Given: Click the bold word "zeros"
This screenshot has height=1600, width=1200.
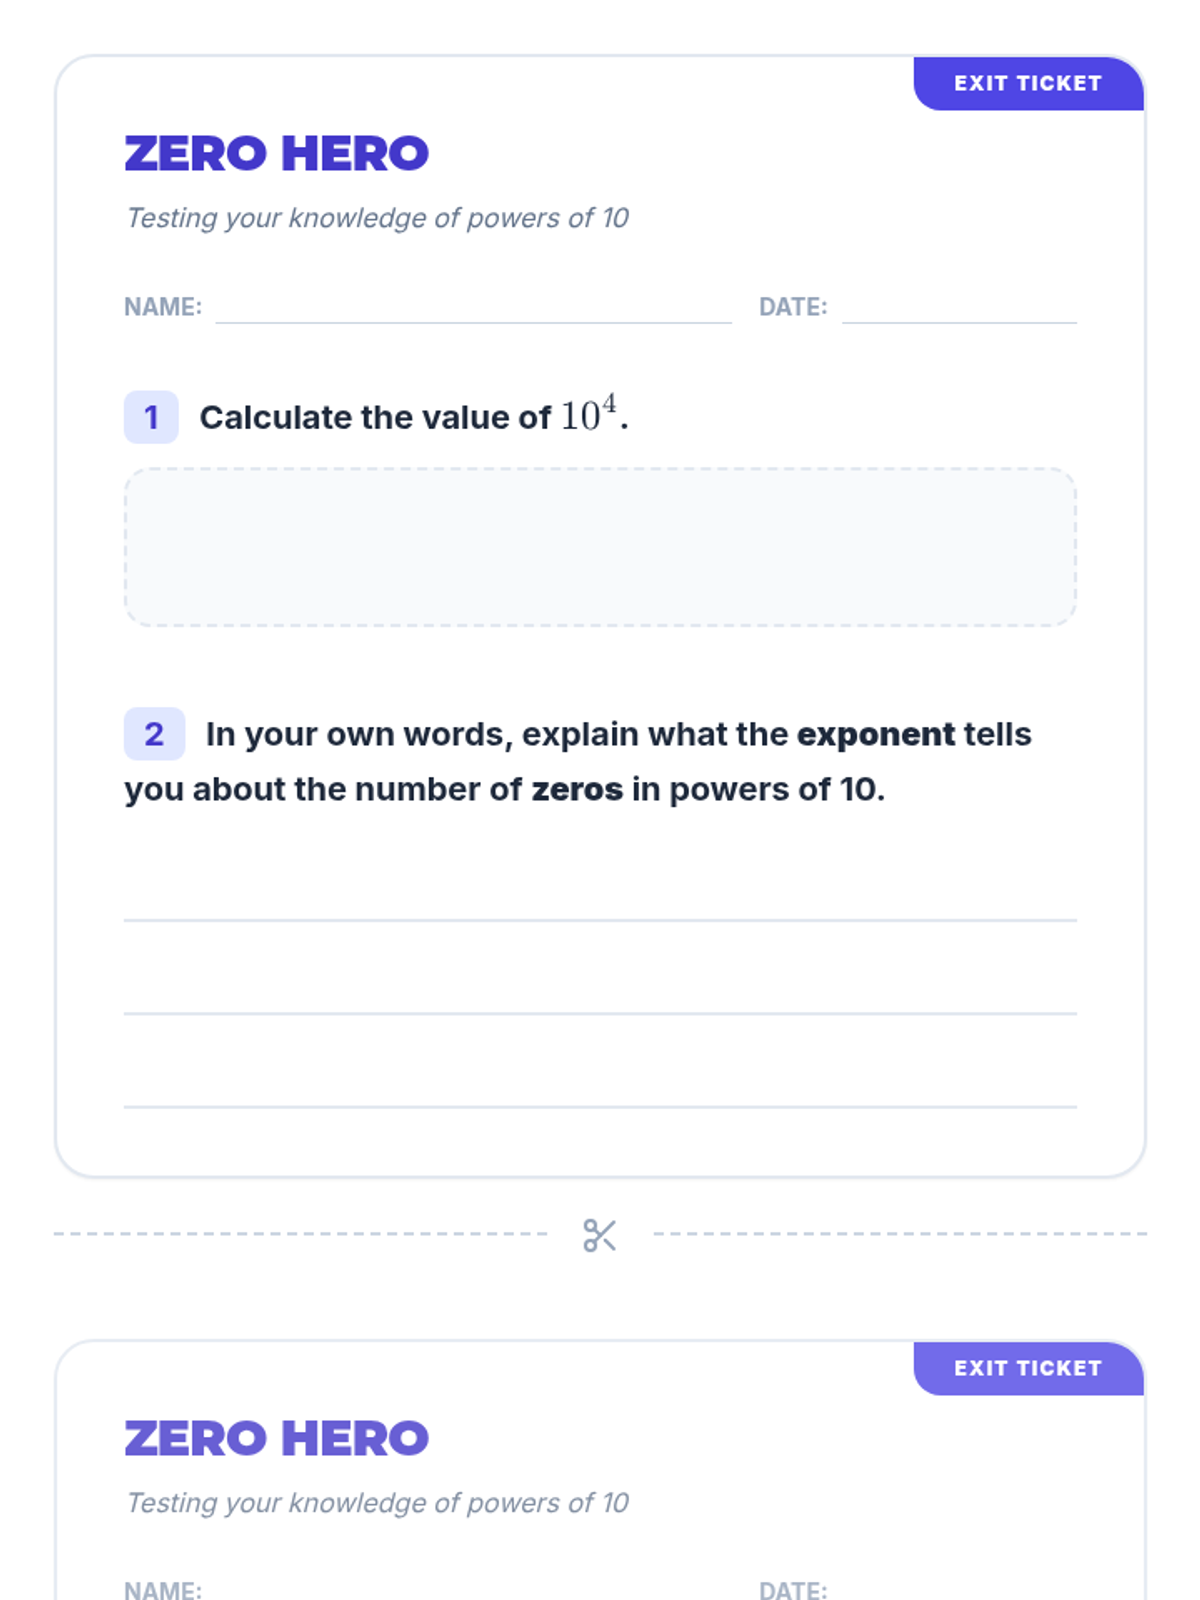Looking at the screenshot, I should click(x=577, y=790).
